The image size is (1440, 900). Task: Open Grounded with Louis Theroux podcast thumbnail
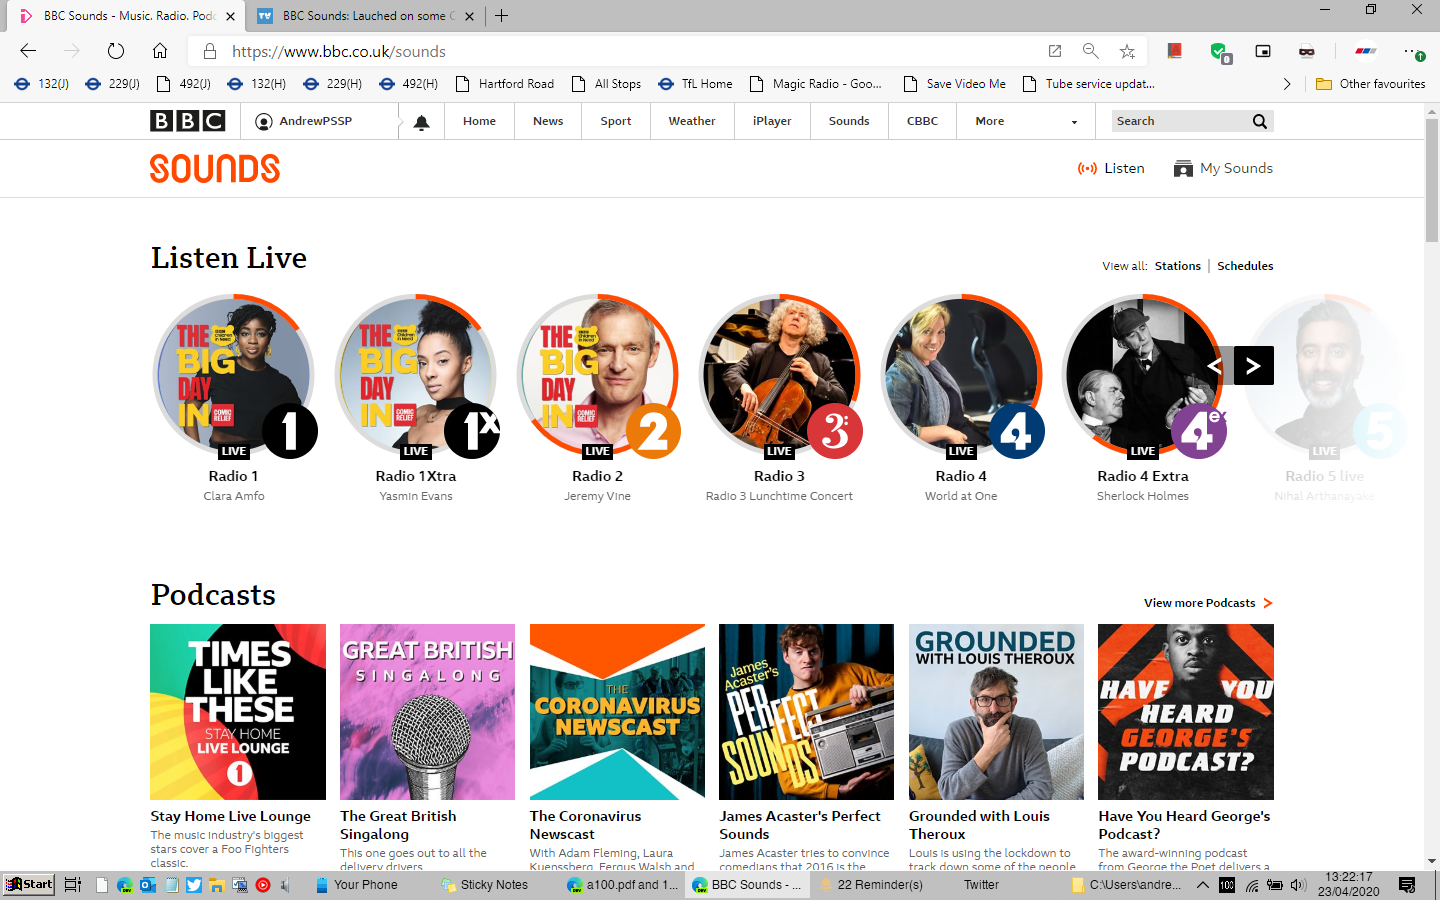pos(995,712)
